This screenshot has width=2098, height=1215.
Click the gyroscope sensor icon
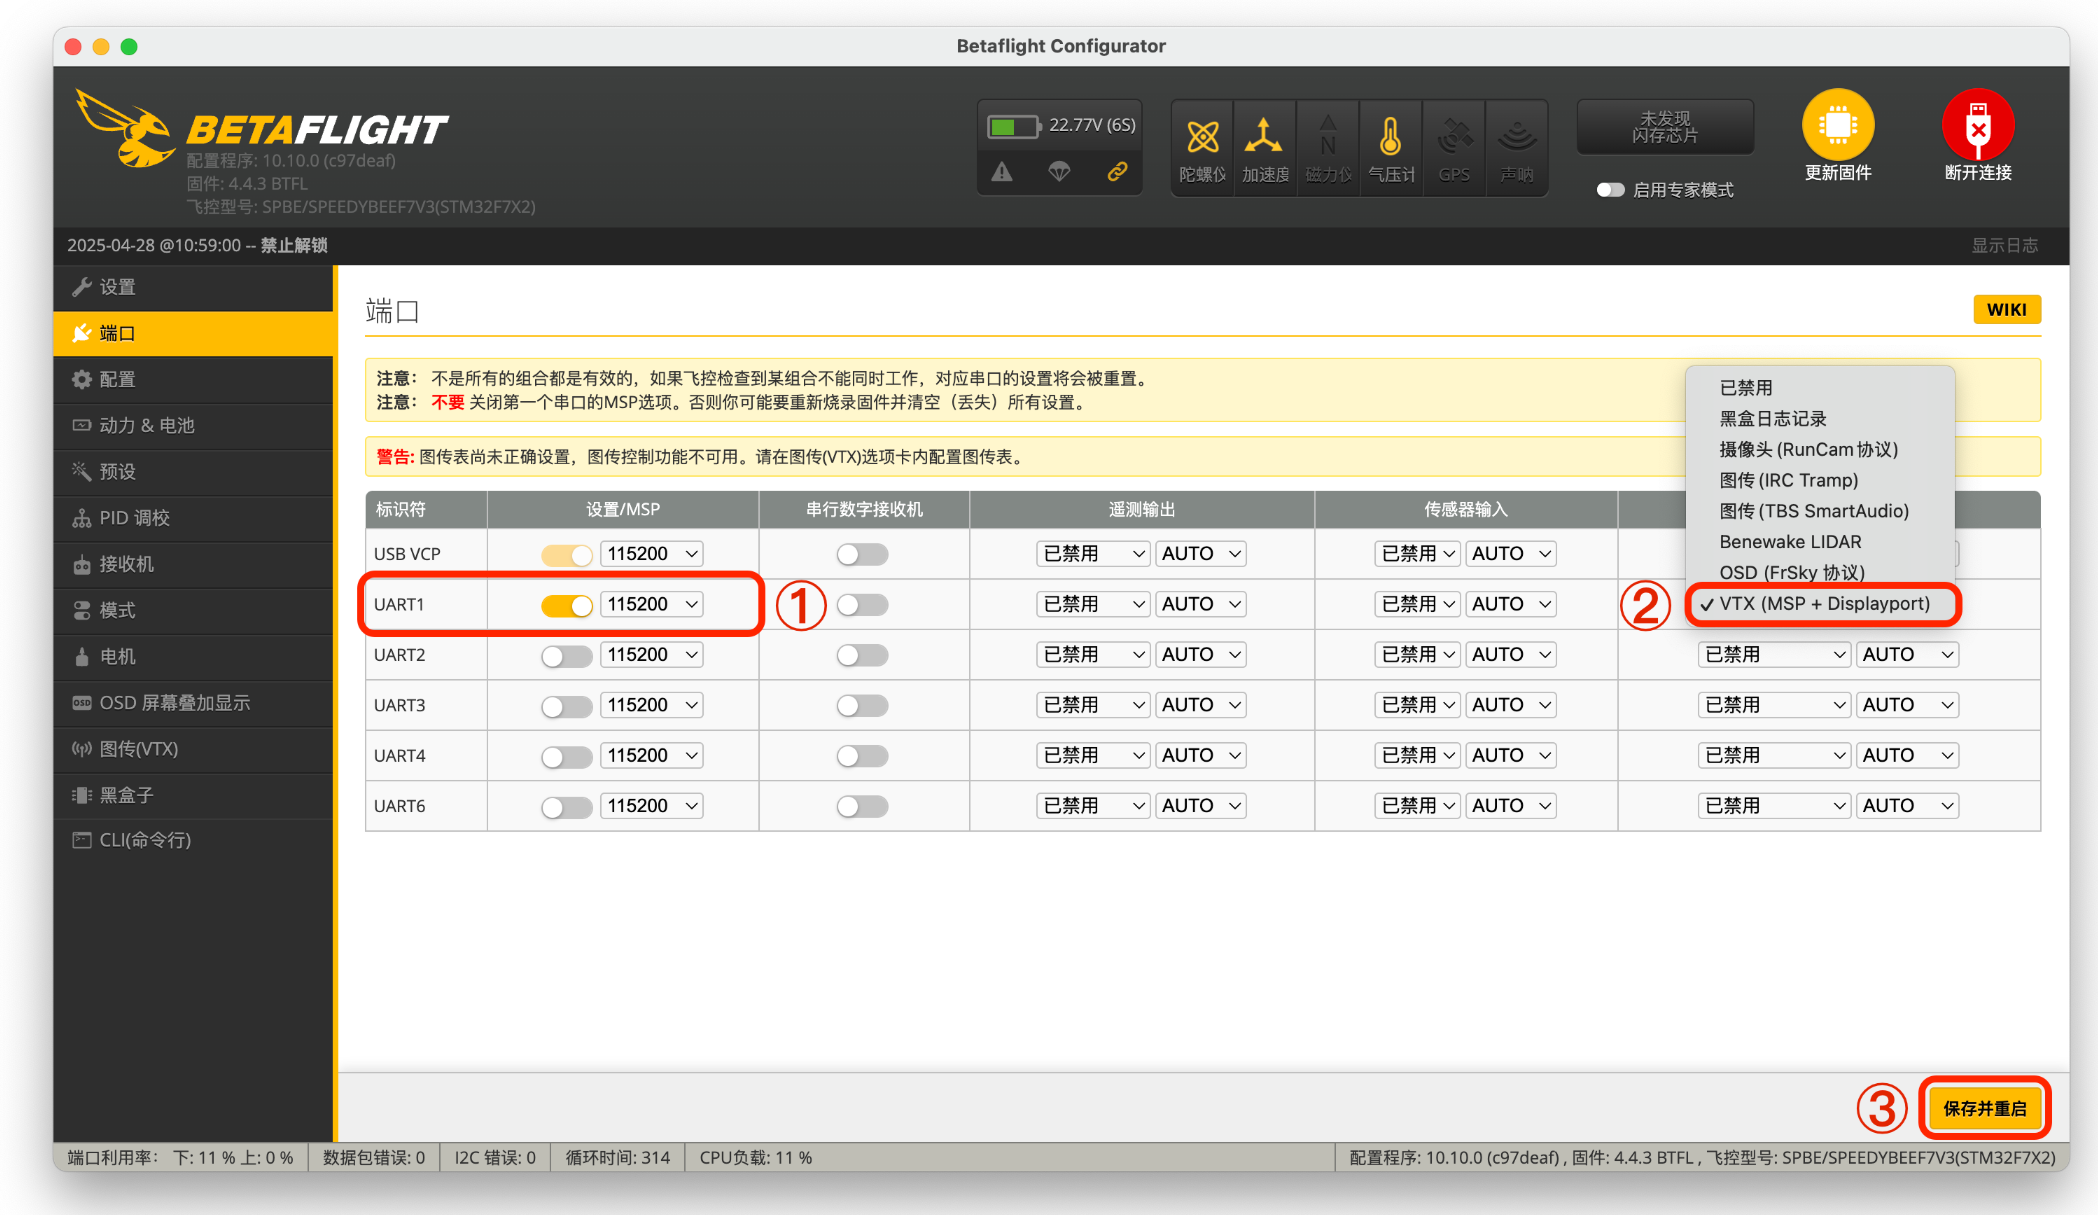1202,137
